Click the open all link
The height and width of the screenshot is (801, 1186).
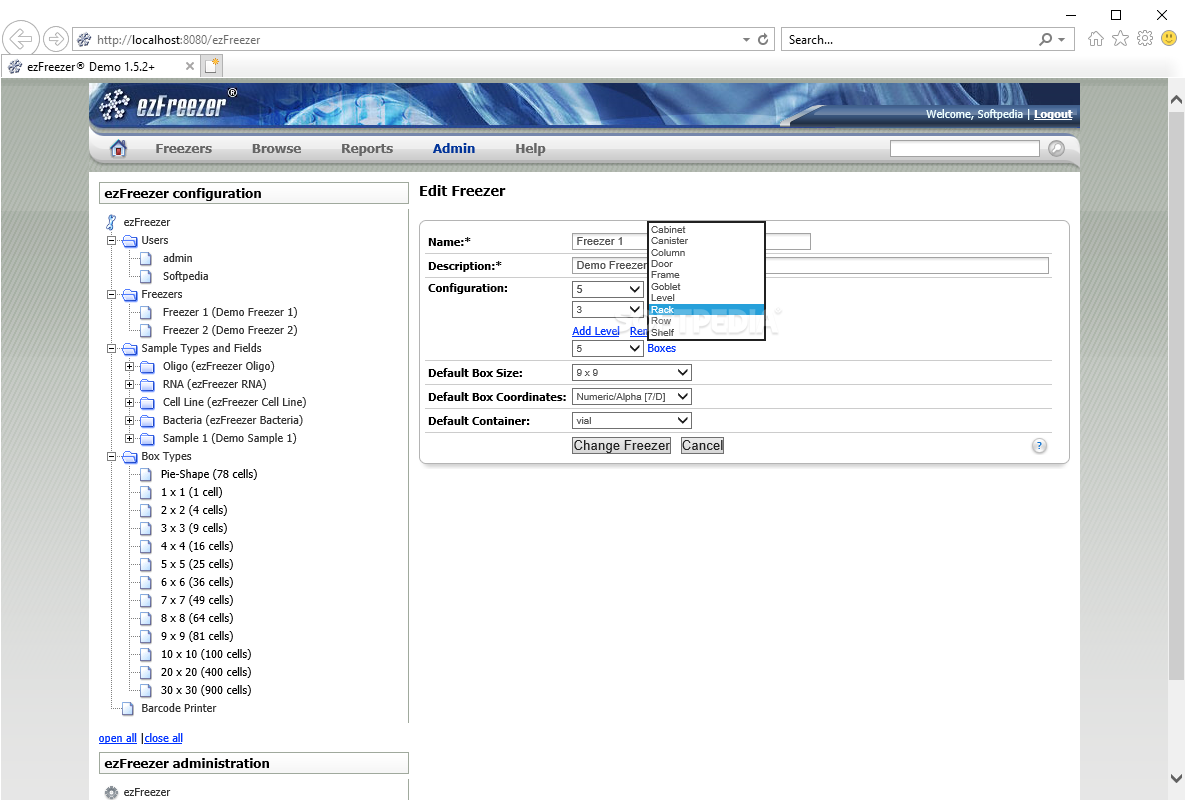[x=117, y=738]
